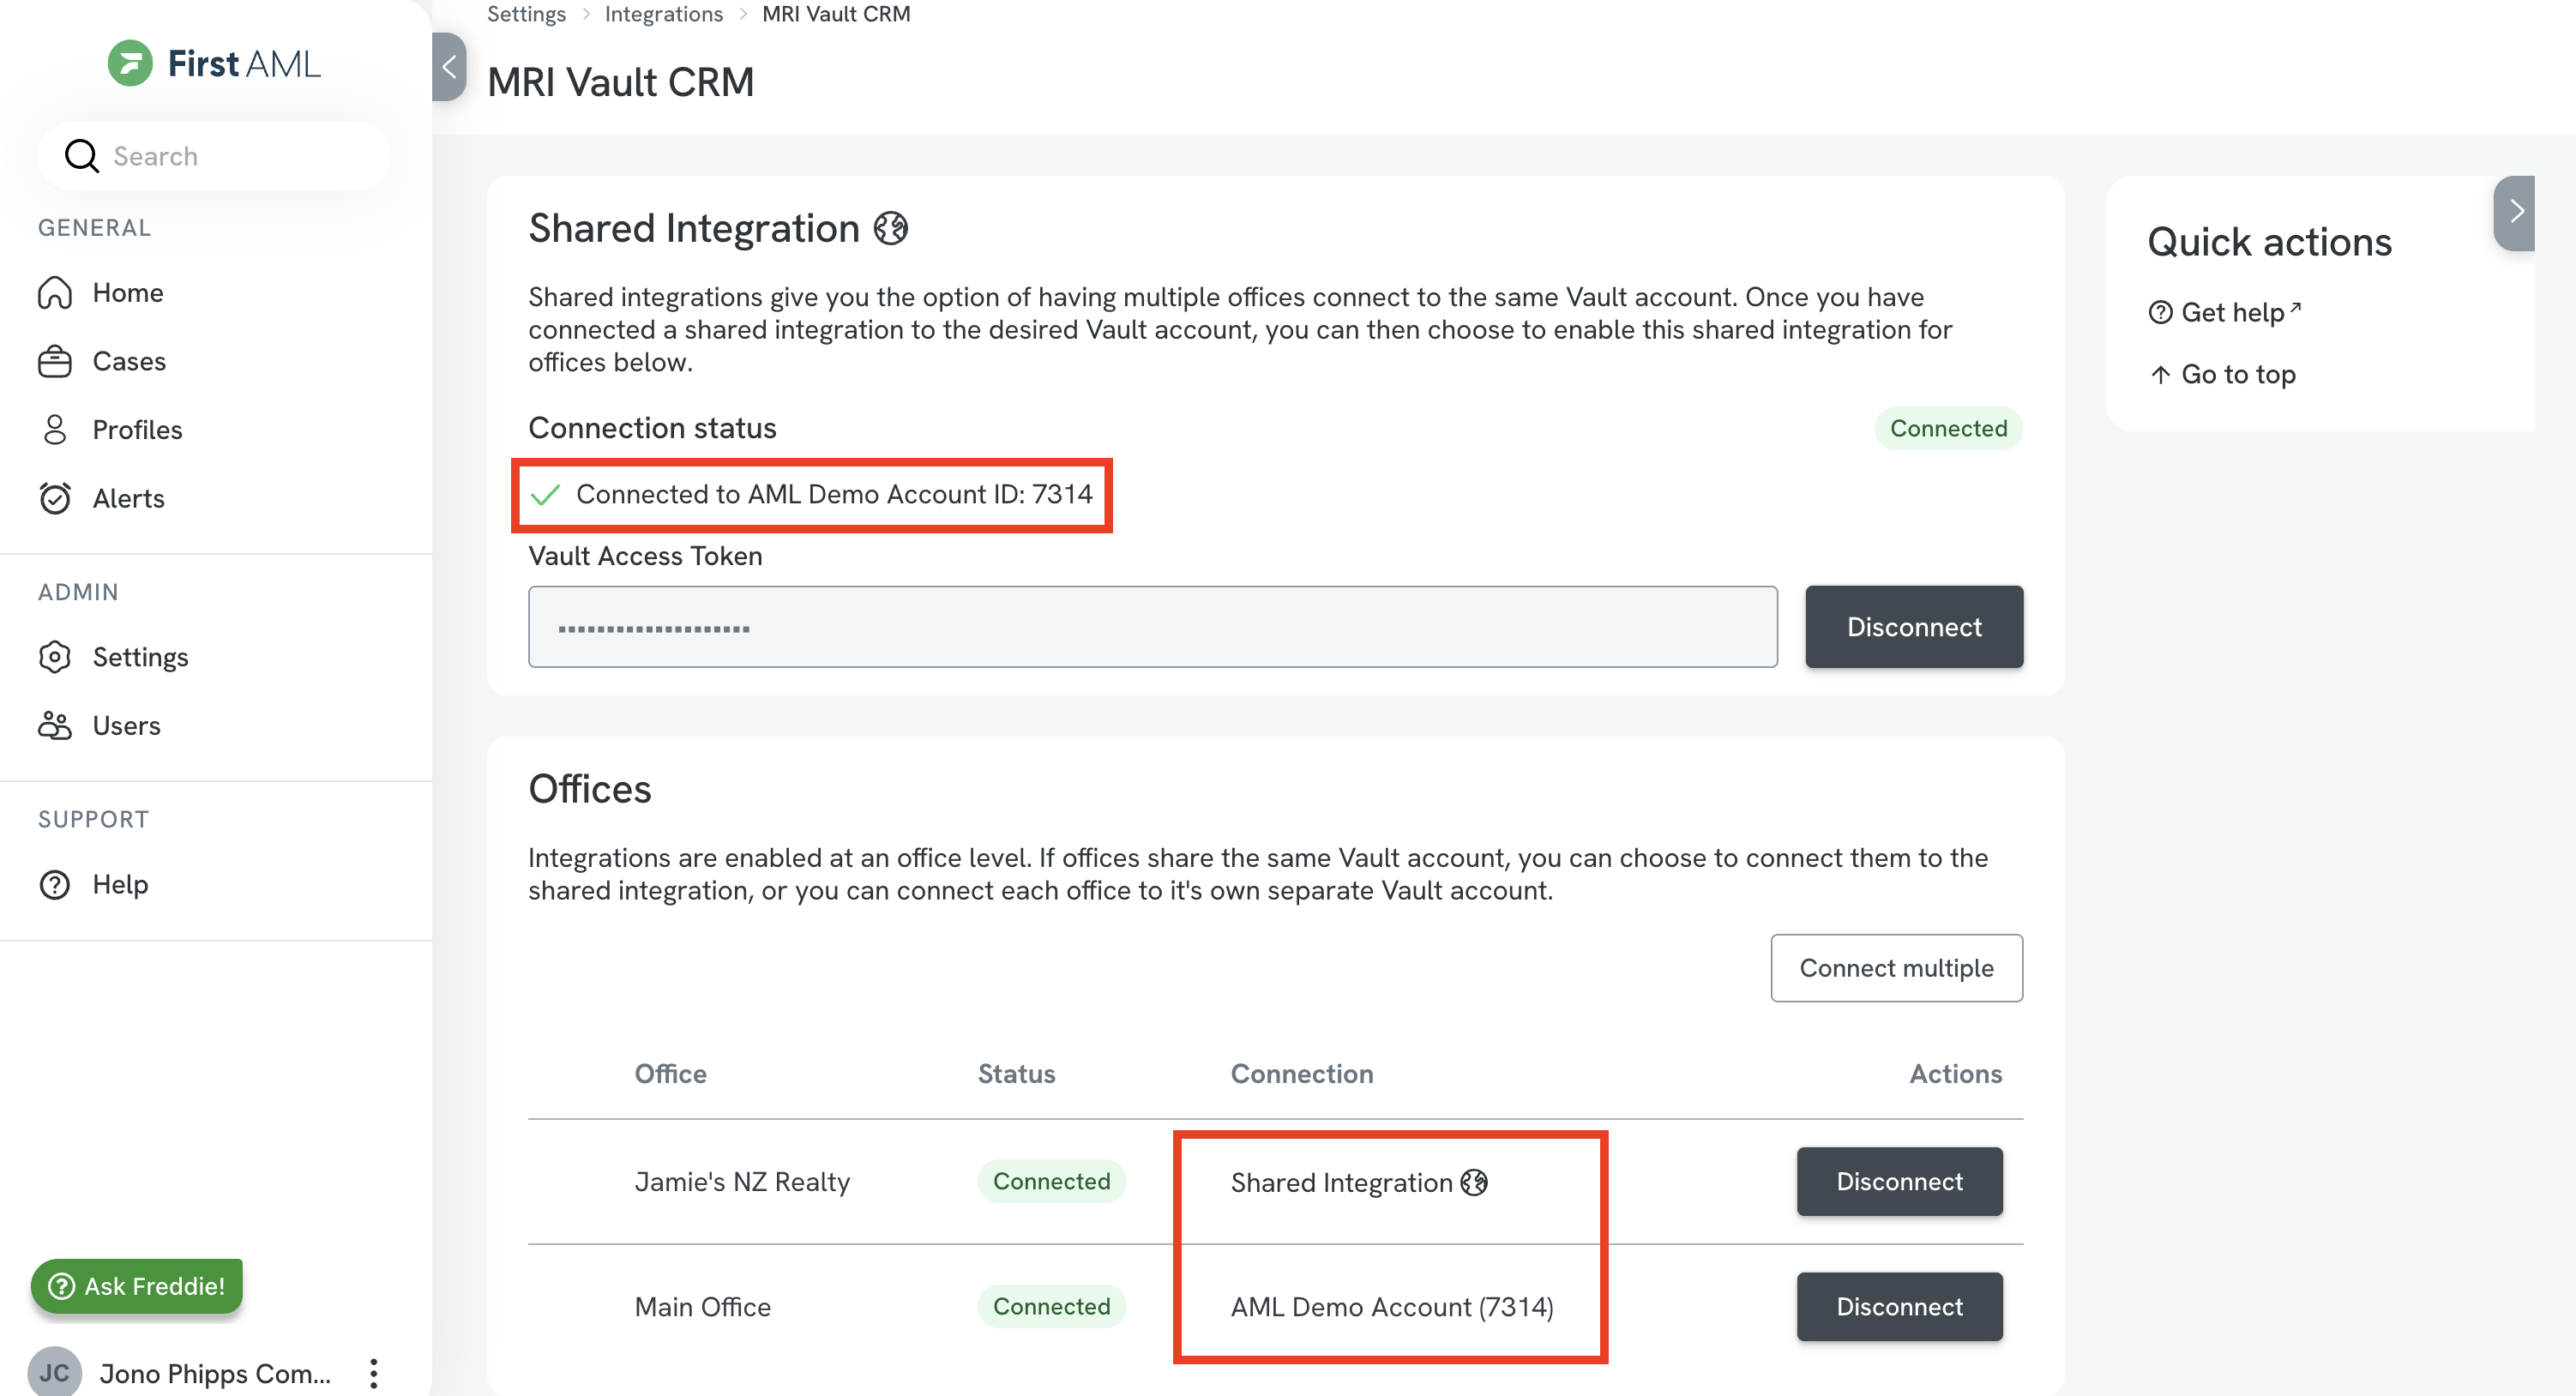The image size is (2576, 1396).
Task: Click the Integrations breadcrumb link
Action: pos(663,14)
